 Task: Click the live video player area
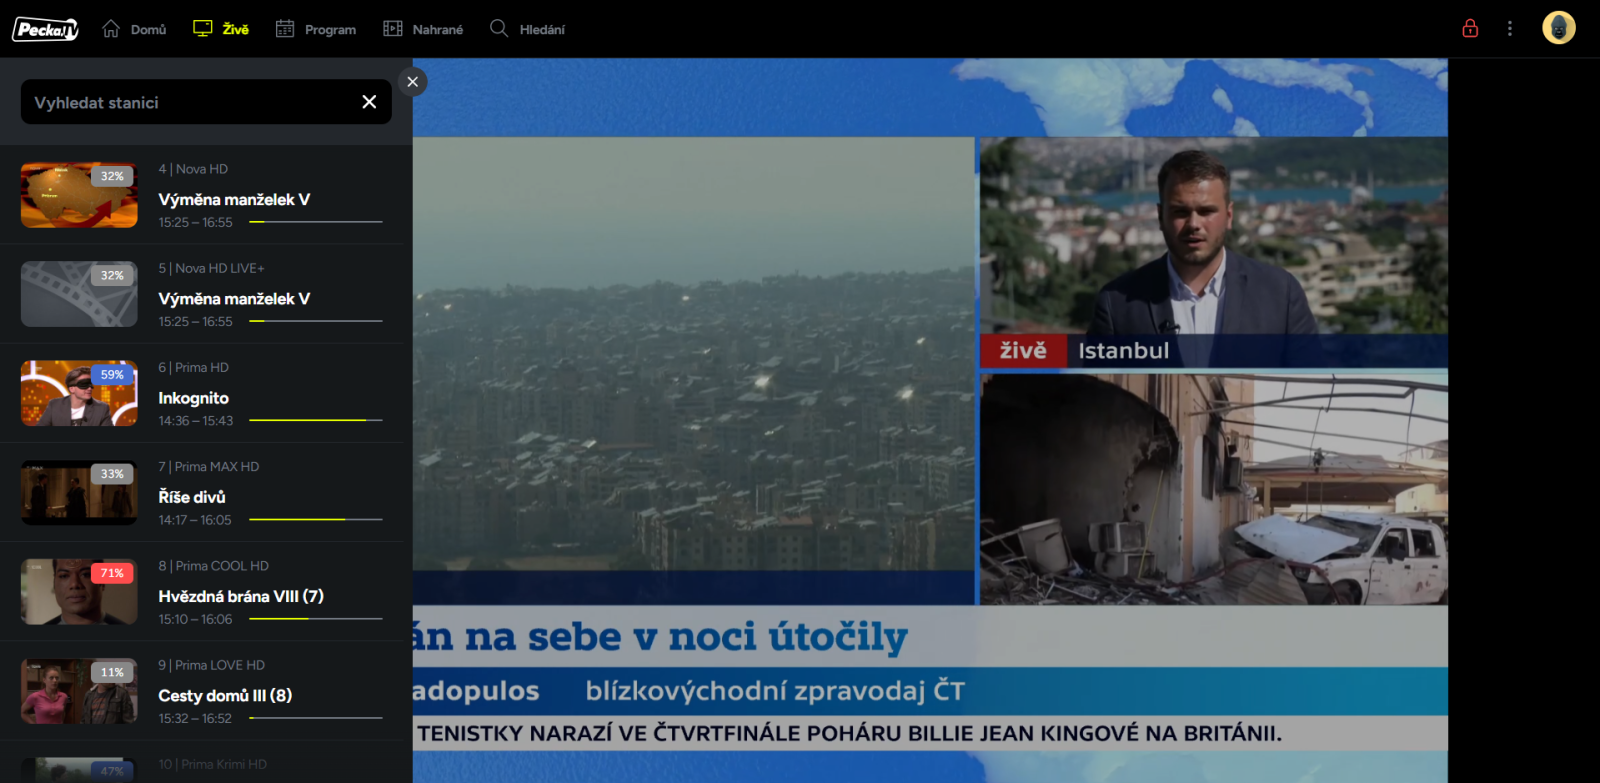coord(930,420)
